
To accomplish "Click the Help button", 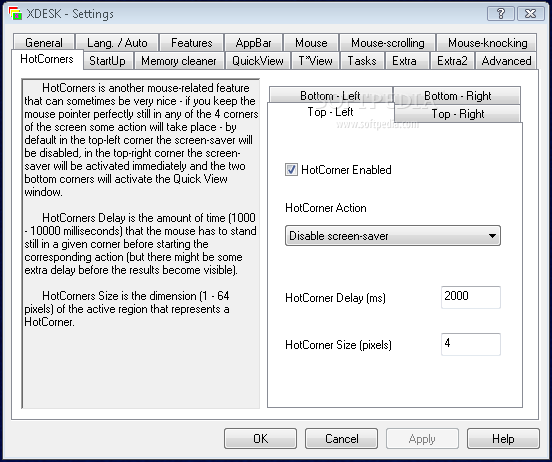I will tap(503, 439).
